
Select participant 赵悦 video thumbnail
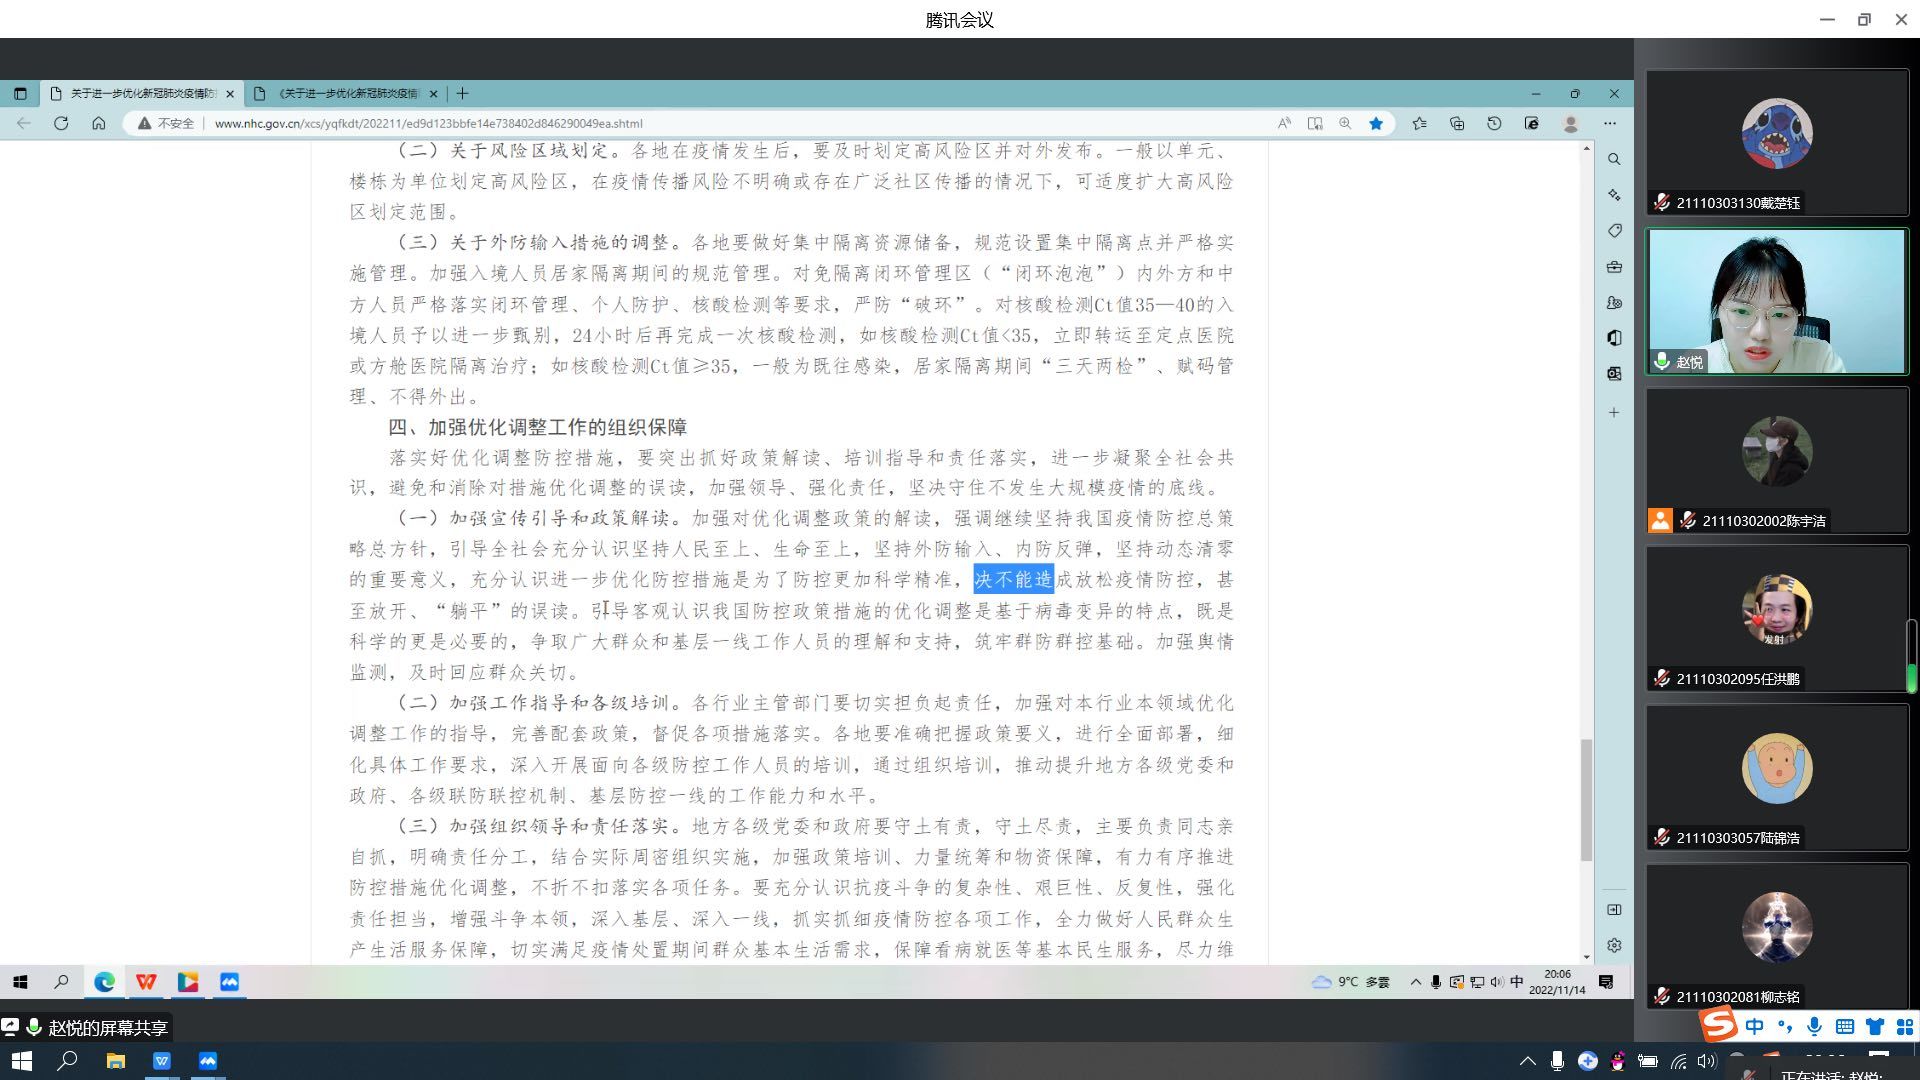click(x=1777, y=301)
